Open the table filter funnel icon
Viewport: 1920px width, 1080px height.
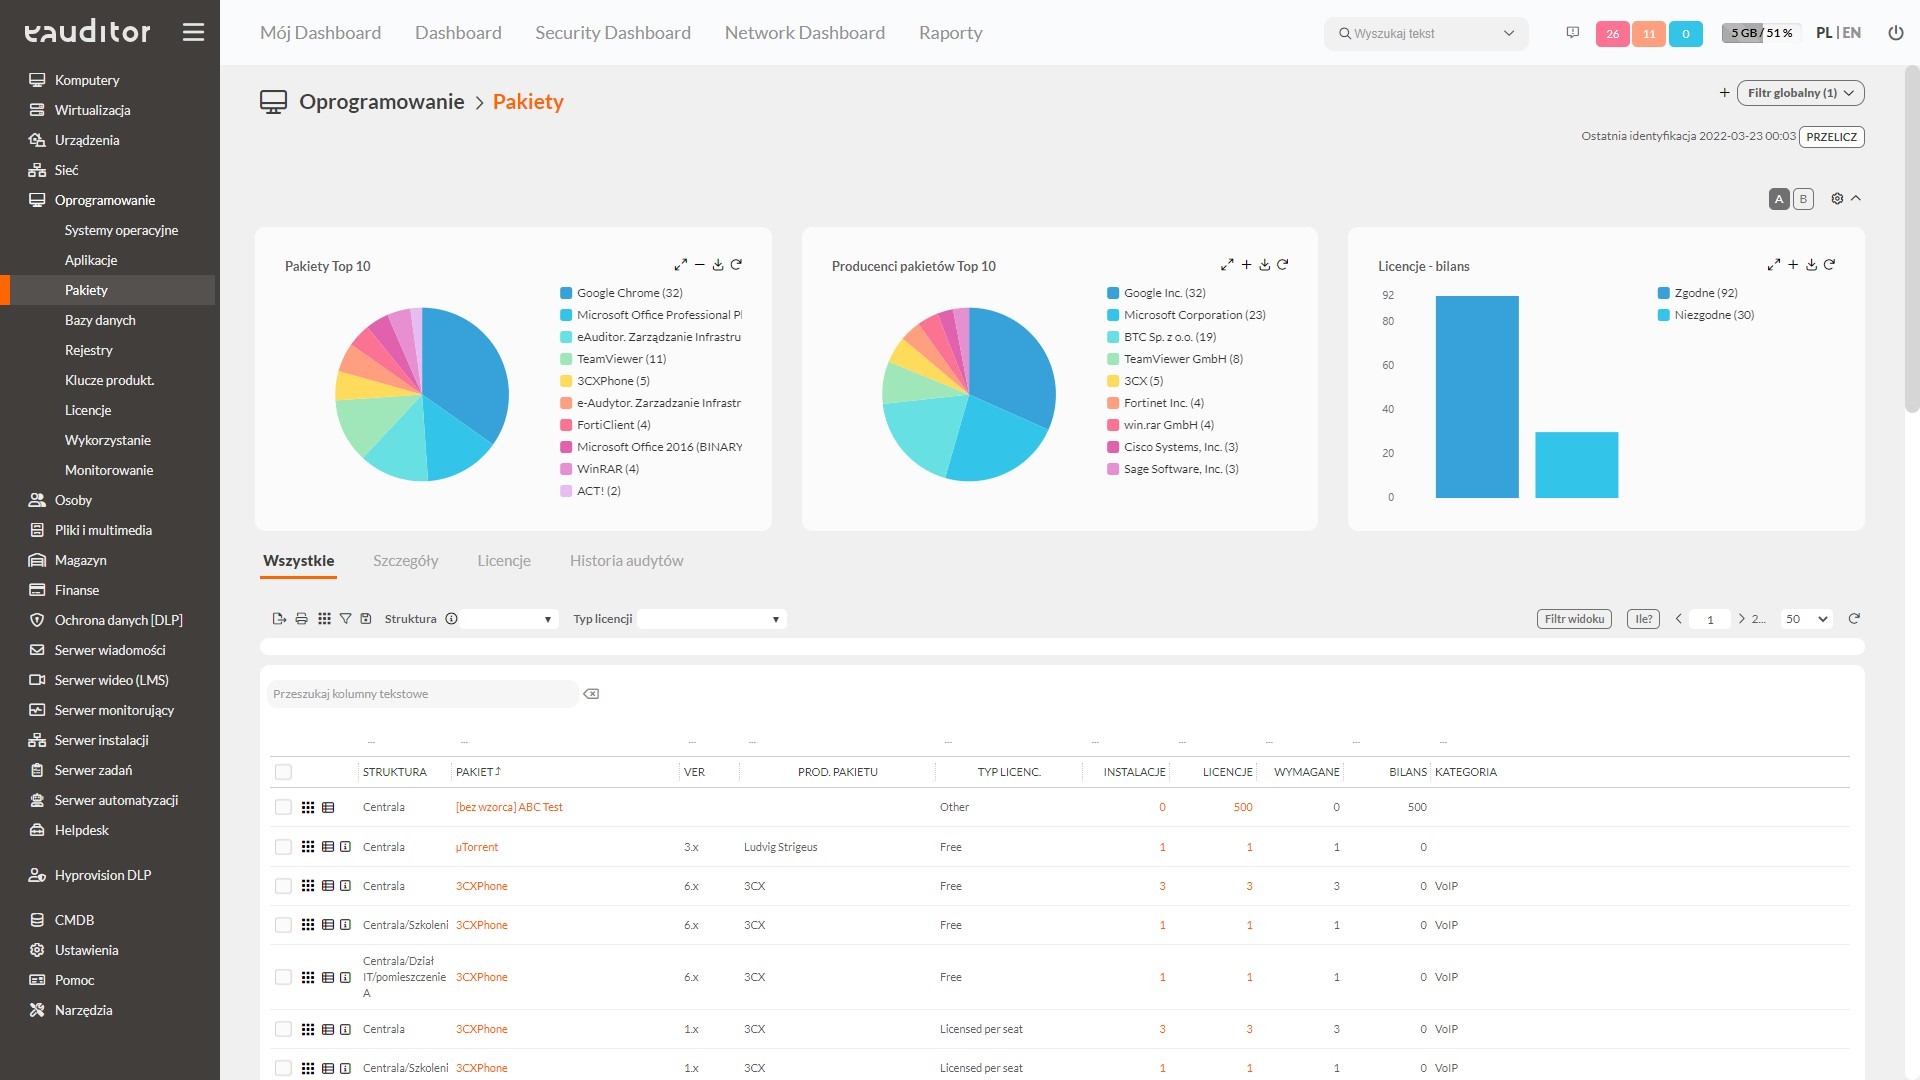click(x=345, y=619)
